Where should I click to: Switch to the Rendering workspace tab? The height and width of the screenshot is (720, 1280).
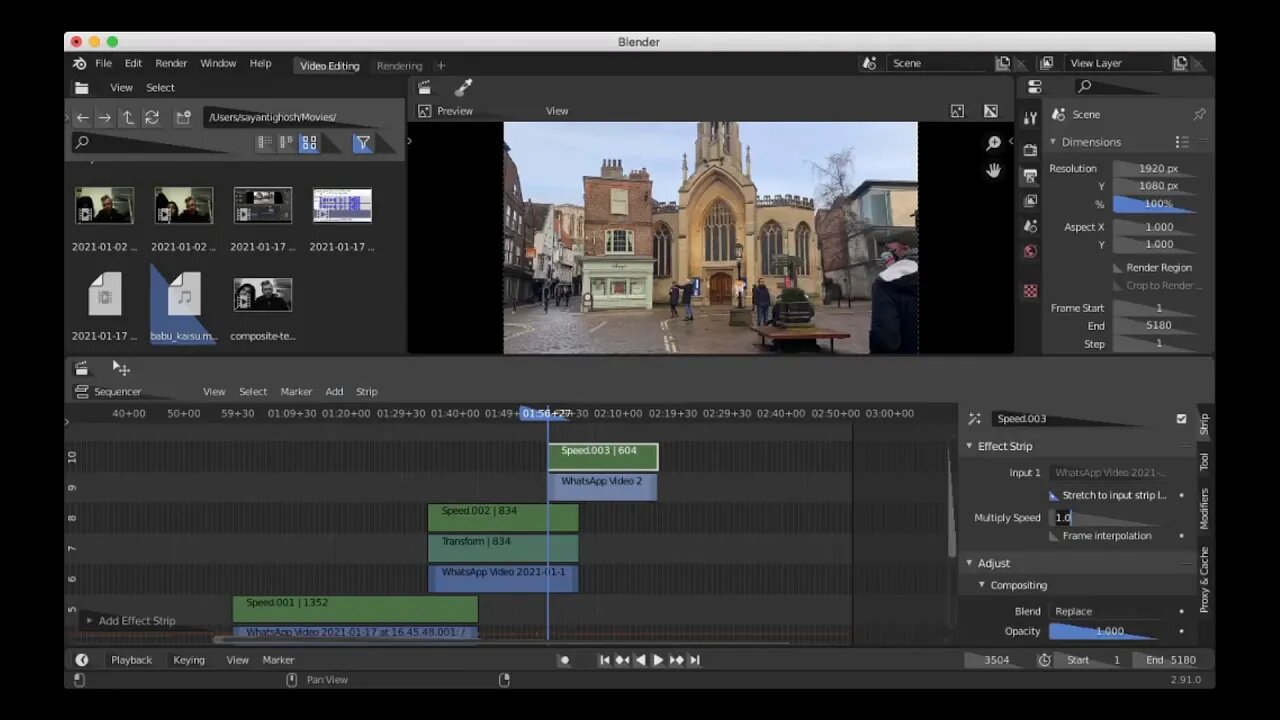tap(399, 66)
